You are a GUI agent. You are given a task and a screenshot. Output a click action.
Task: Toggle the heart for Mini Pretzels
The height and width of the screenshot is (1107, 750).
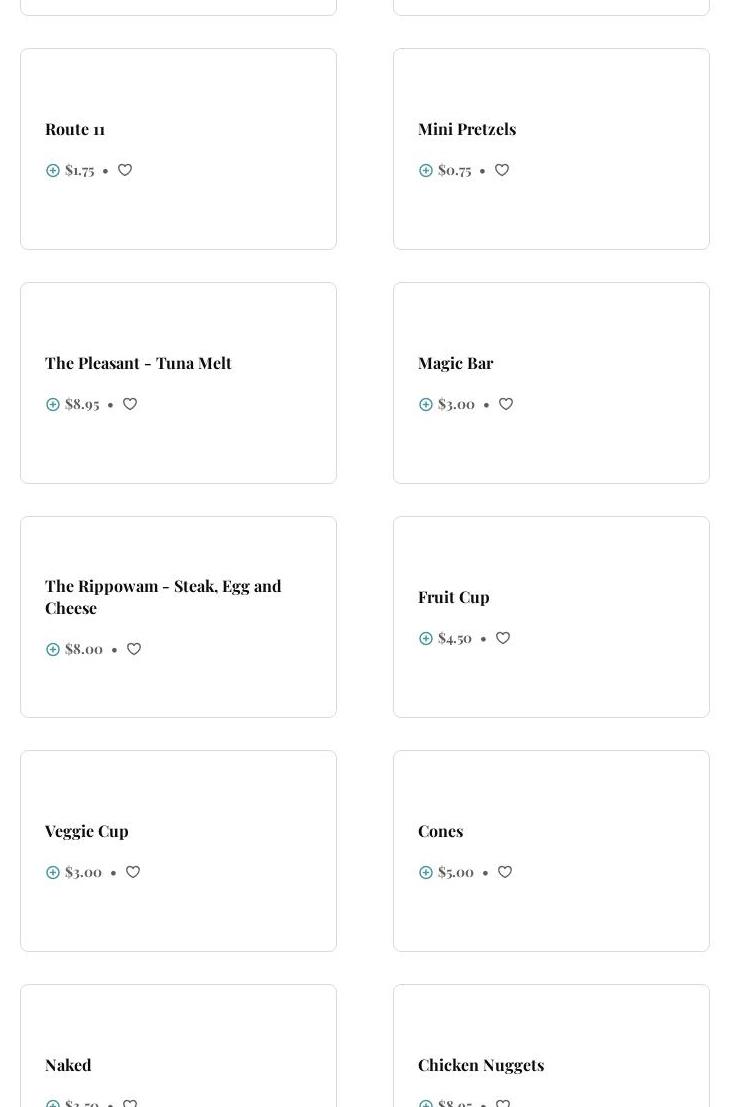tap(502, 170)
